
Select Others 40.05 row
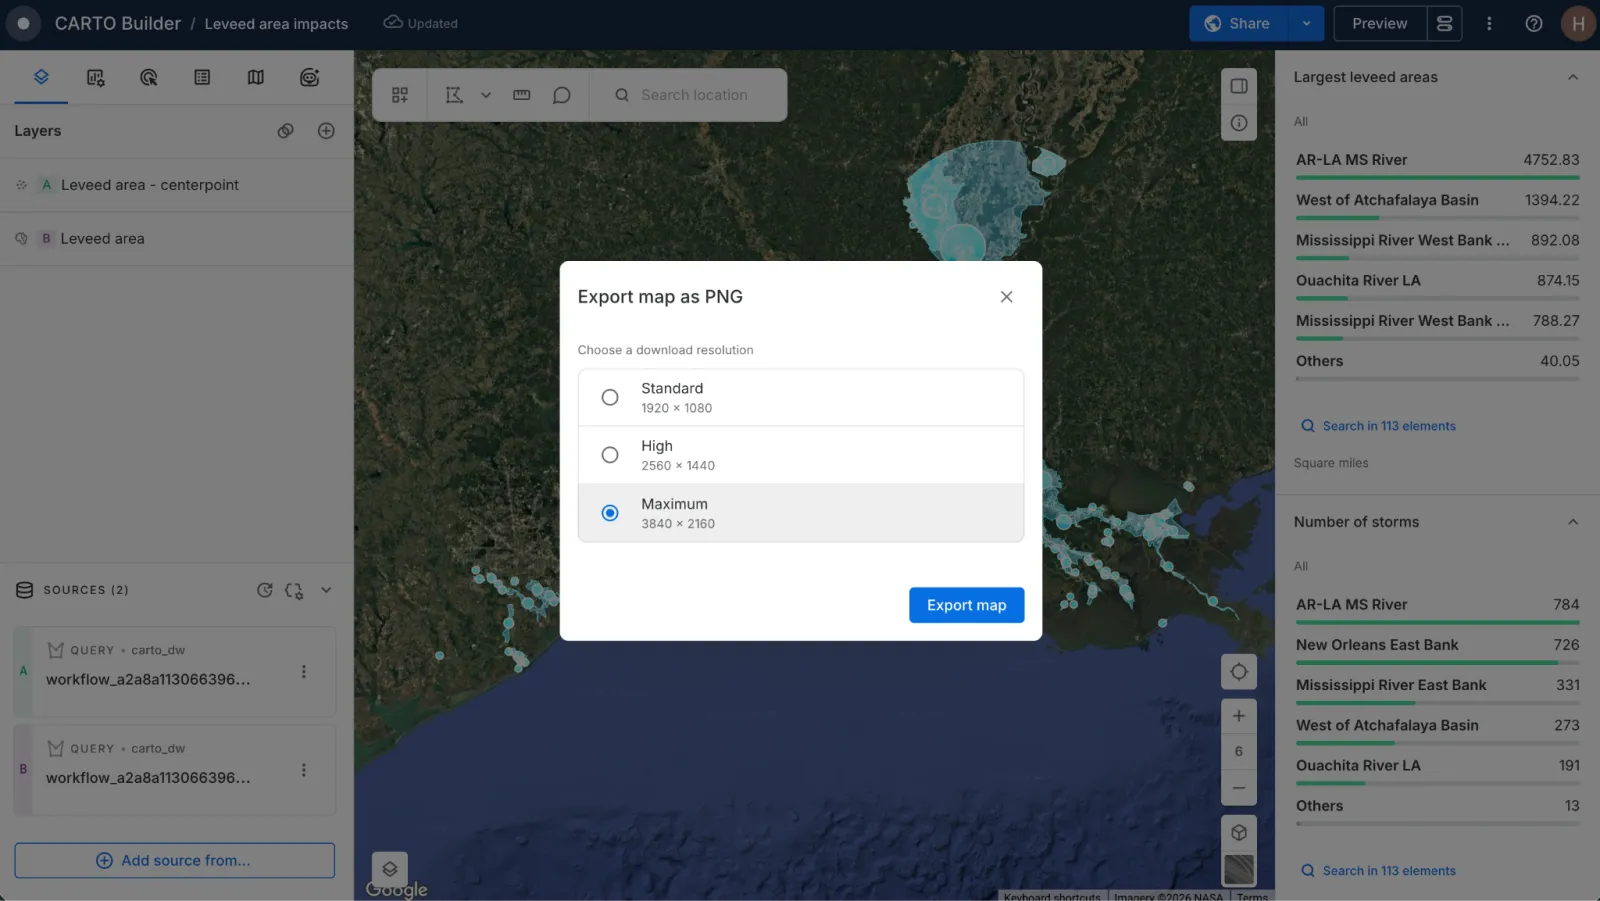click(x=1438, y=365)
